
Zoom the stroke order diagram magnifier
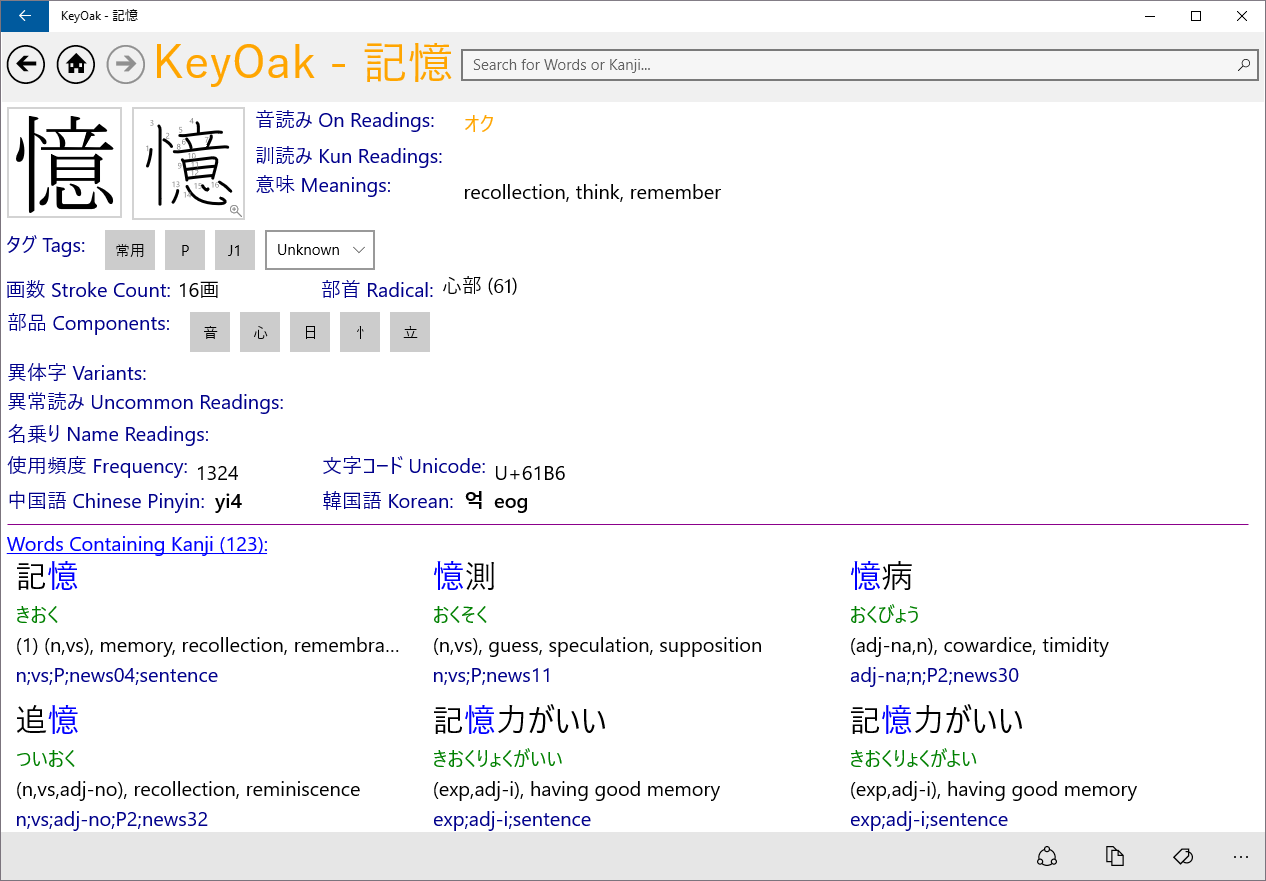236,210
